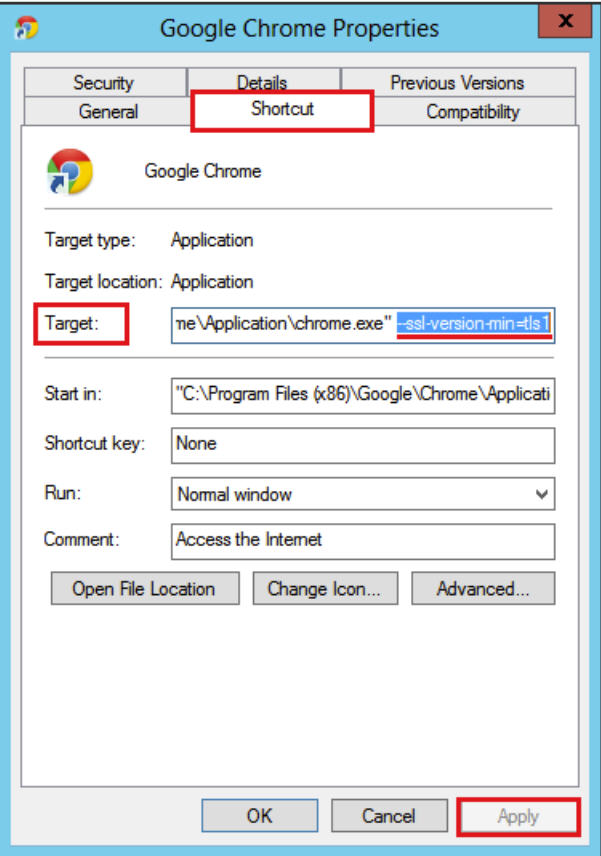601x856 pixels.
Task: Switch to the Security tab
Action: 105,82
